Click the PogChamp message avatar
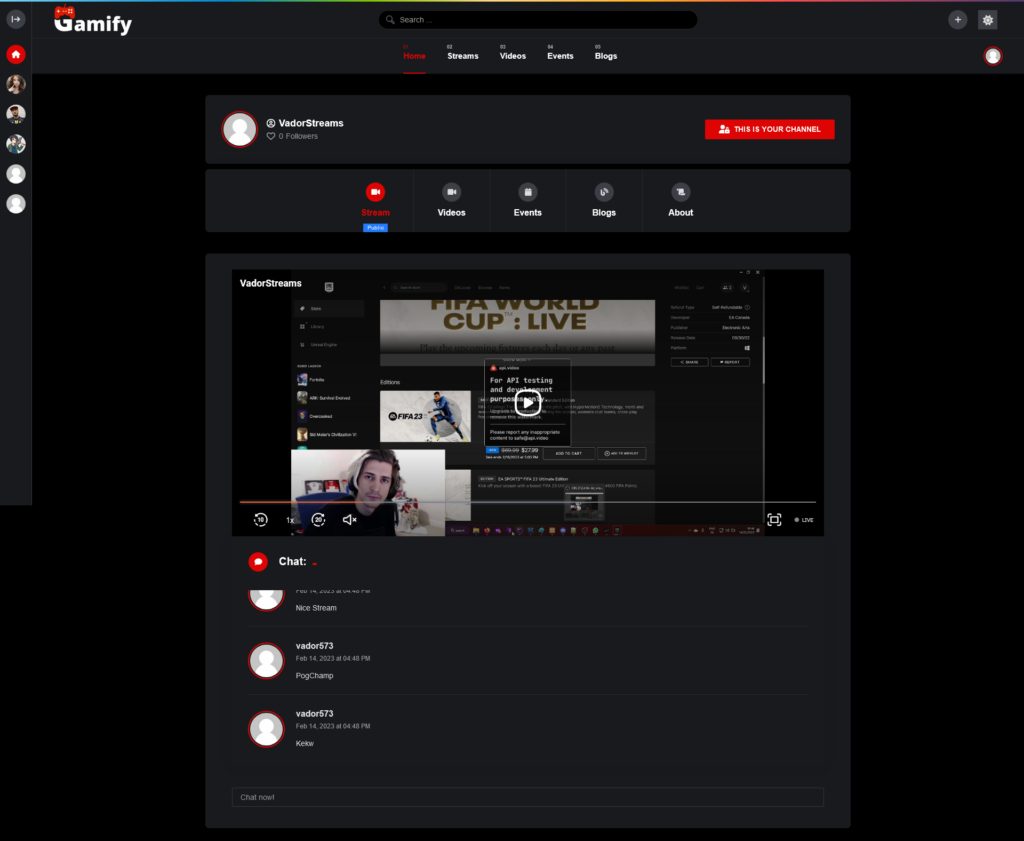The height and width of the screenshot is (841, 1024). (x=266, y=661)
